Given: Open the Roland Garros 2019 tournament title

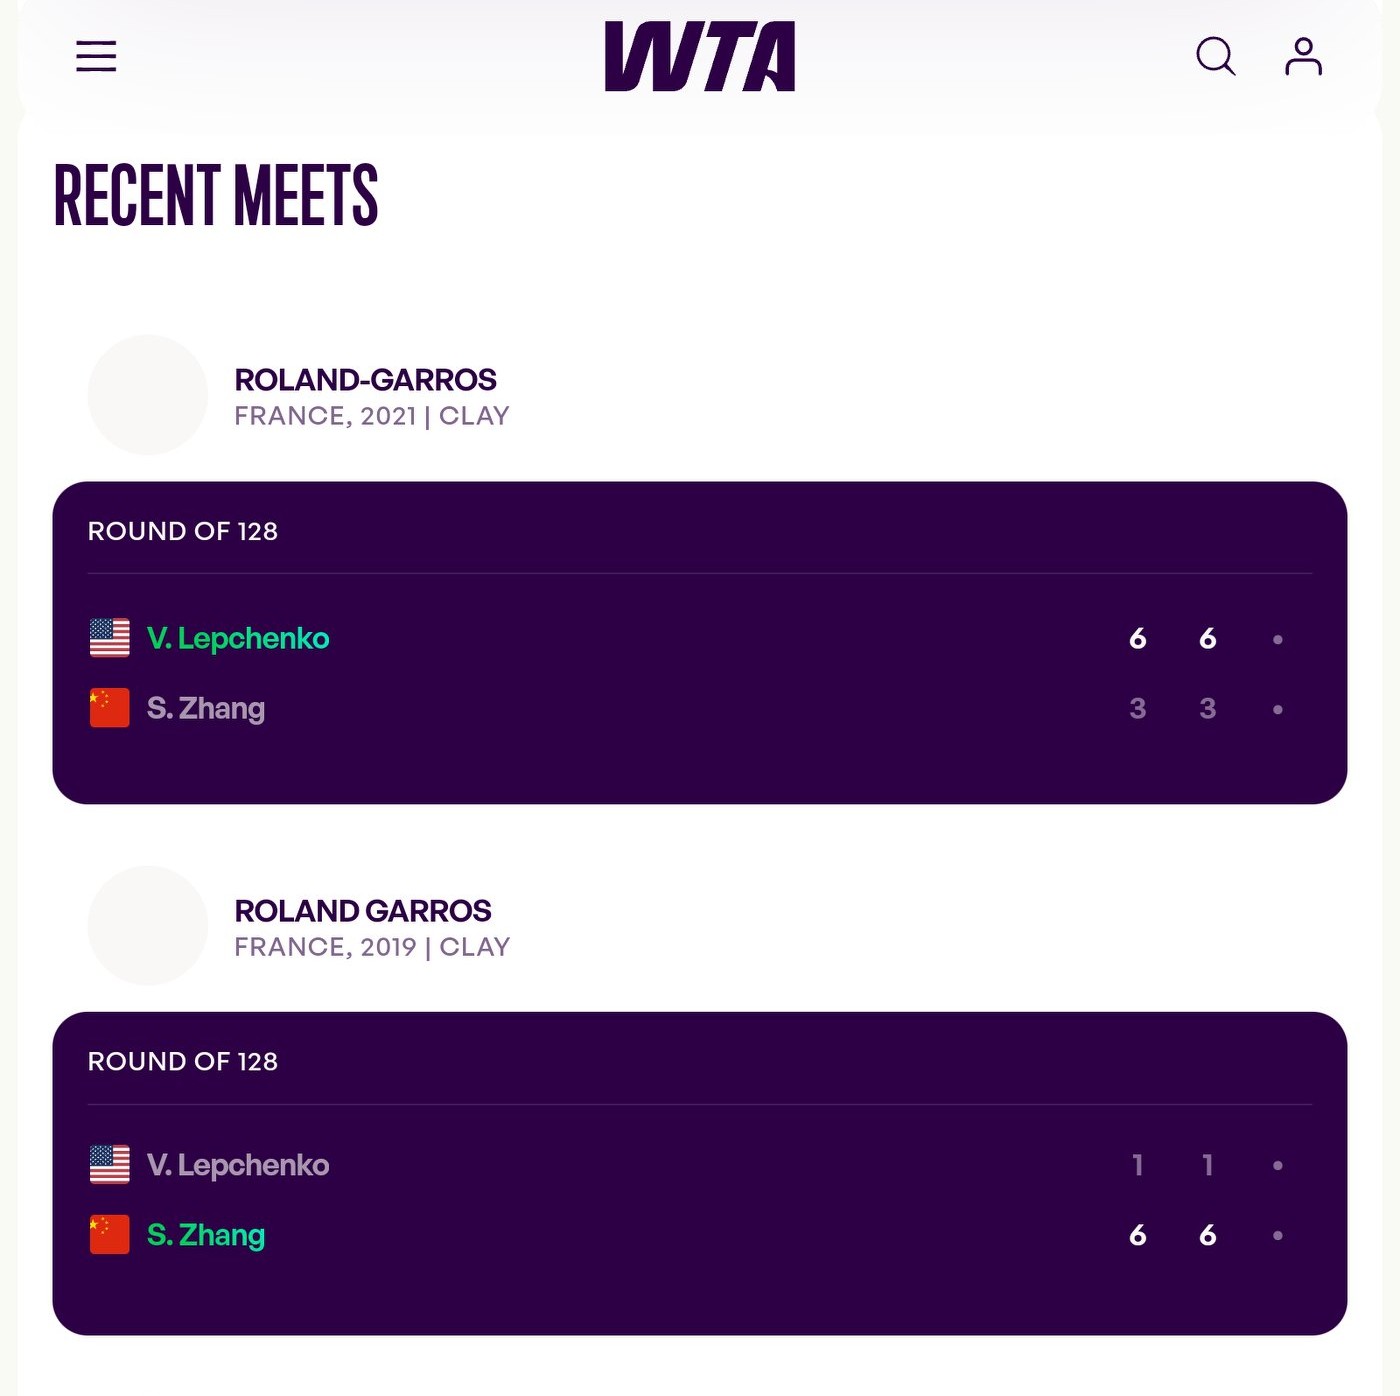Looking at the screenshot, I should click(x=363, y=911).
